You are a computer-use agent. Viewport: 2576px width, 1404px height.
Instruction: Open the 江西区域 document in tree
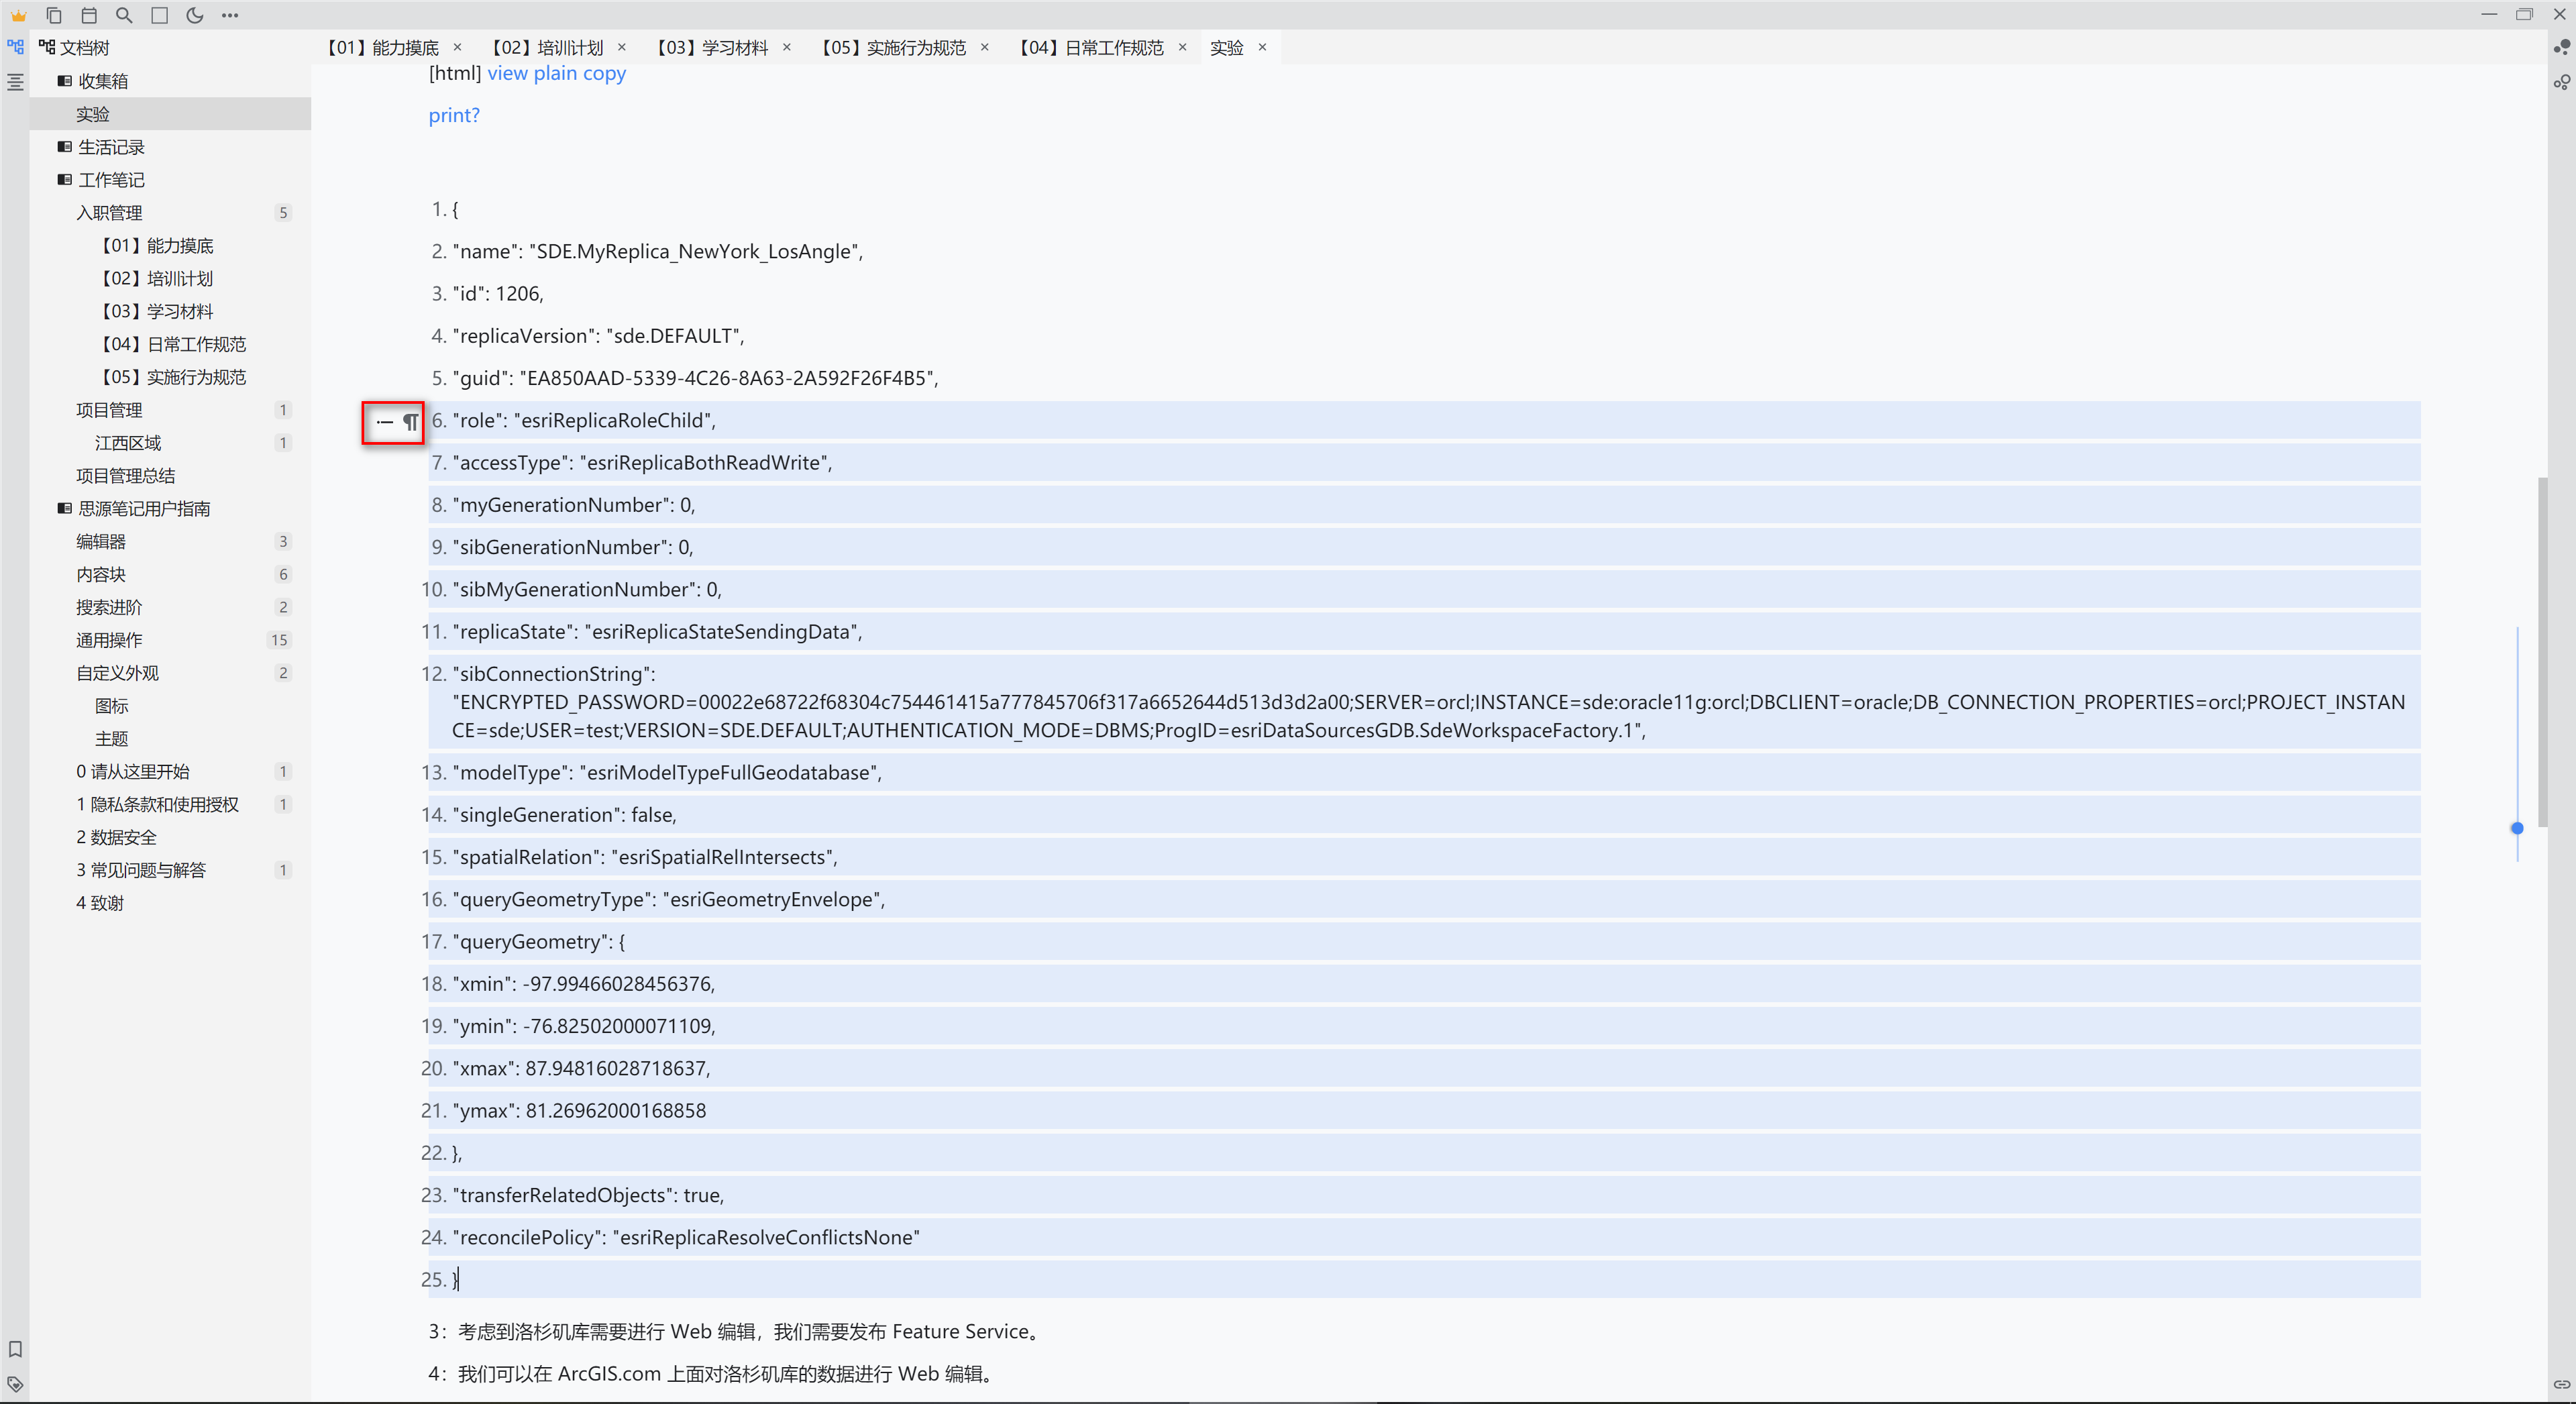pos(128,443)
